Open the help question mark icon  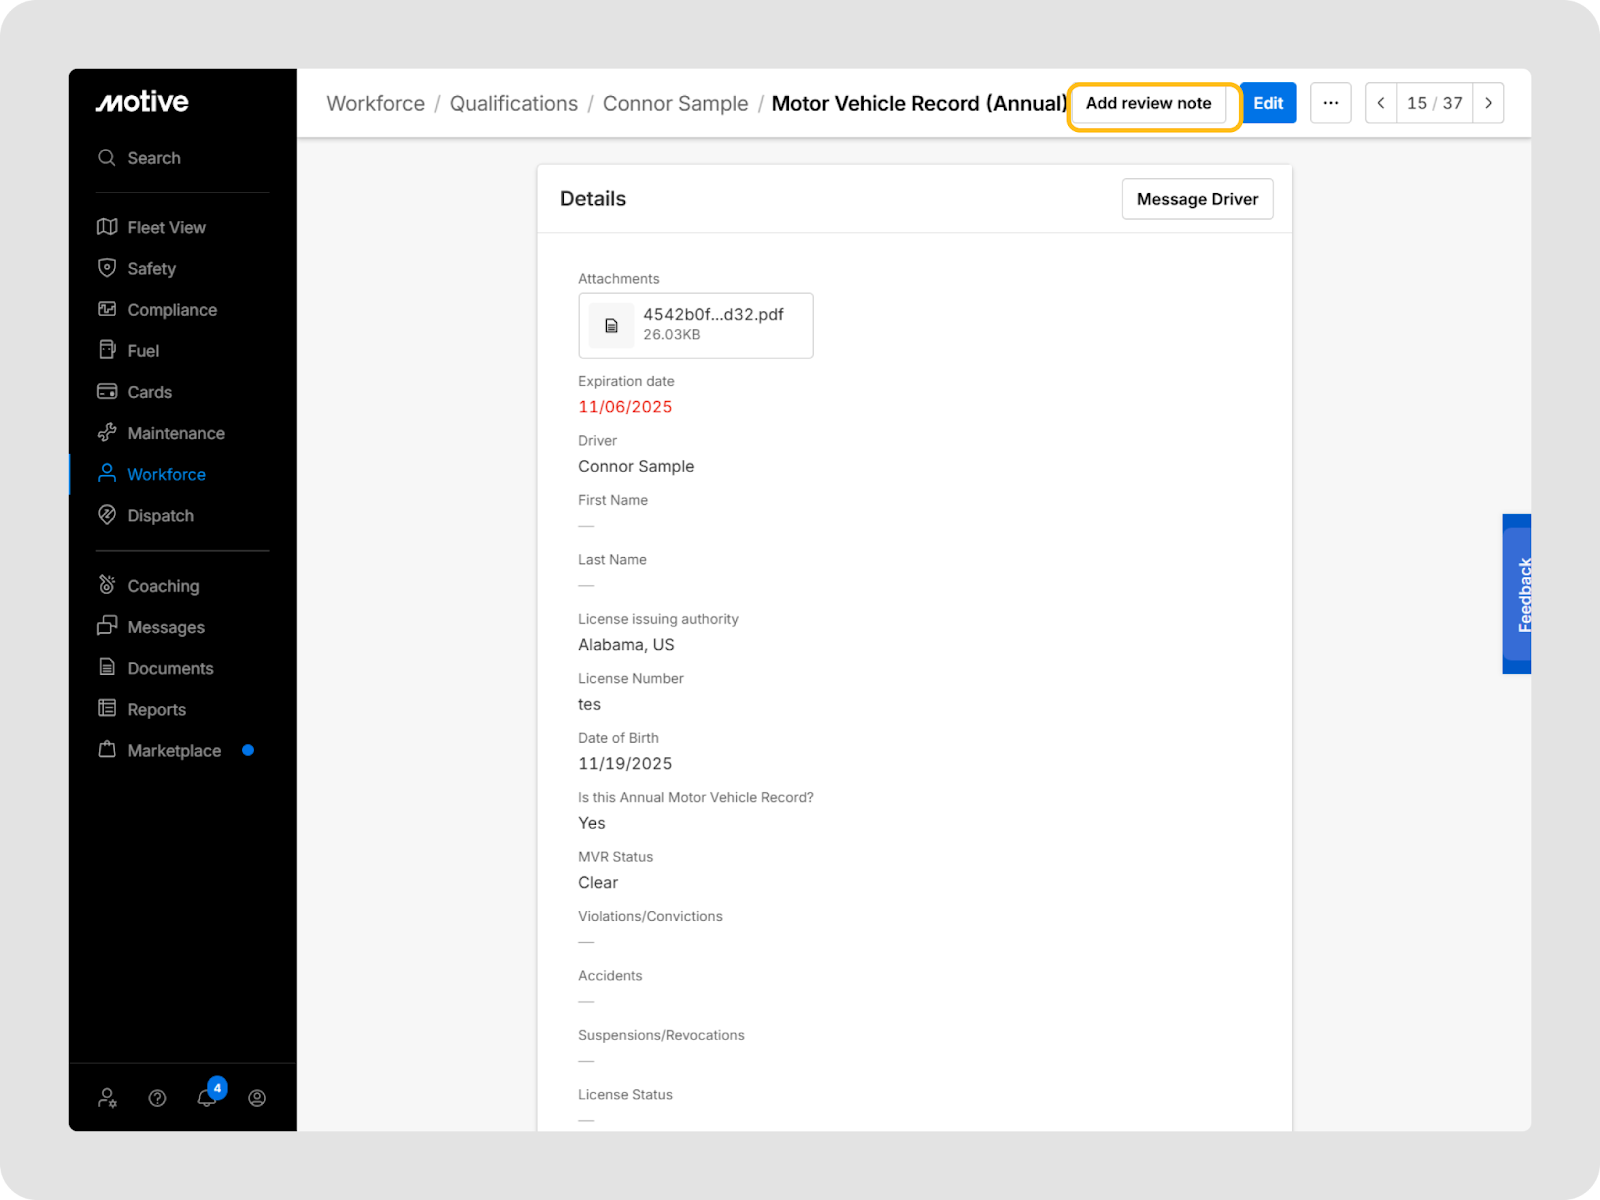(157, 1098)
